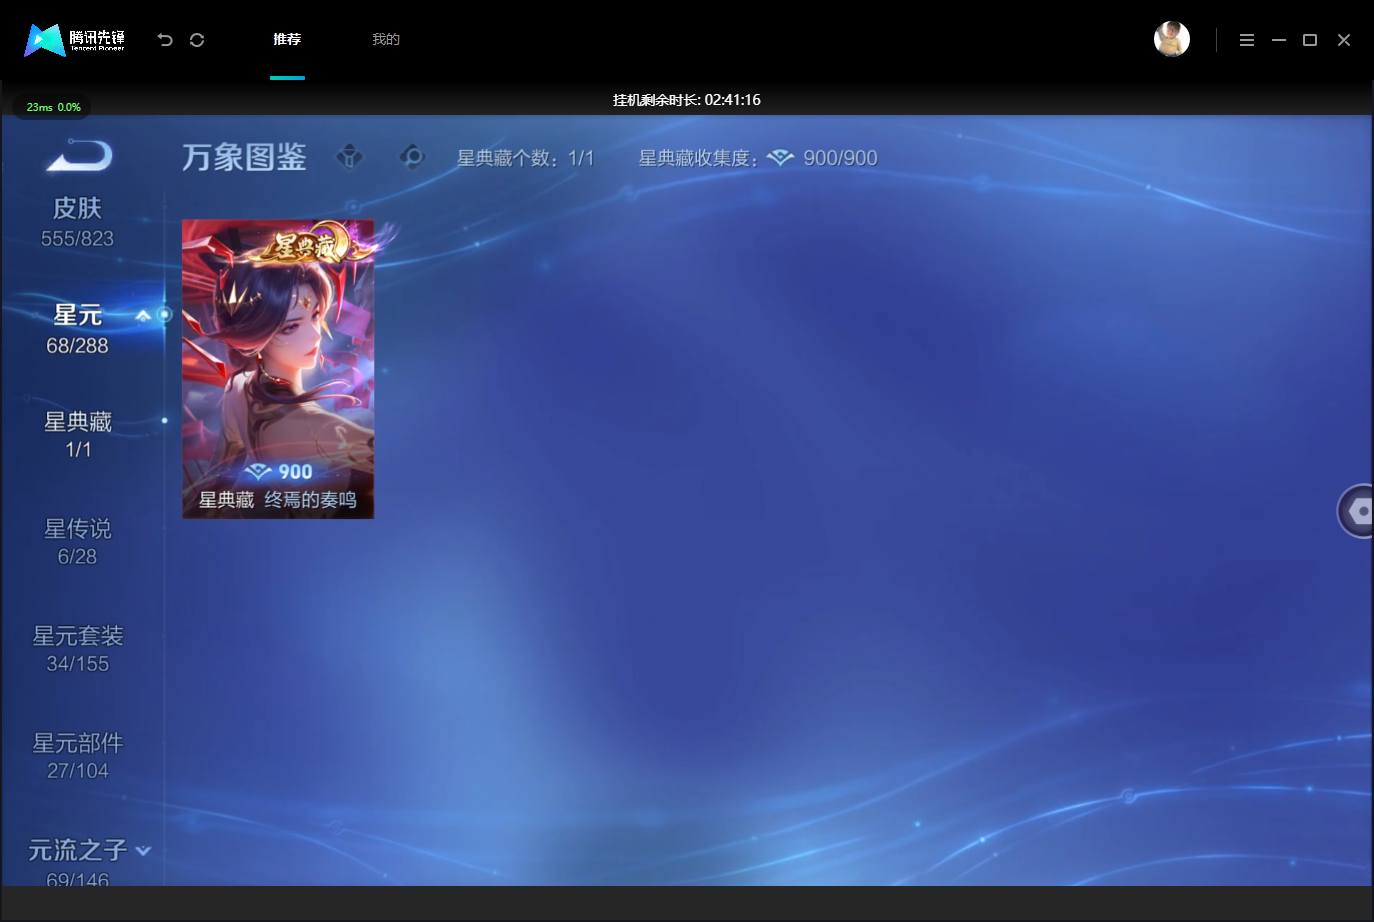Image resolution: width=1374 pixels, height=922 pixels.
Task: Click the back arrow in the title bar
Action: click(165, 40)
